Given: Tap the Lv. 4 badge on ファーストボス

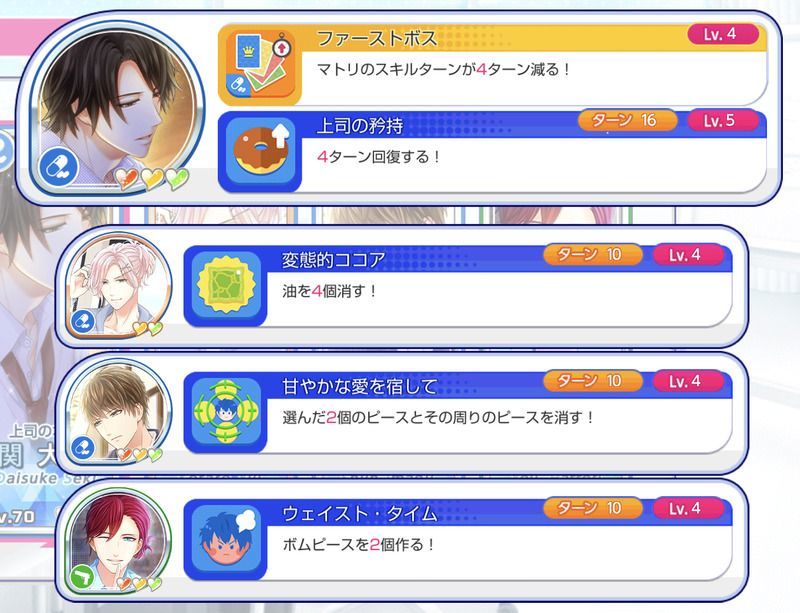Looking at the screenshot, I should pyautogui.click(x=722, y=34).
